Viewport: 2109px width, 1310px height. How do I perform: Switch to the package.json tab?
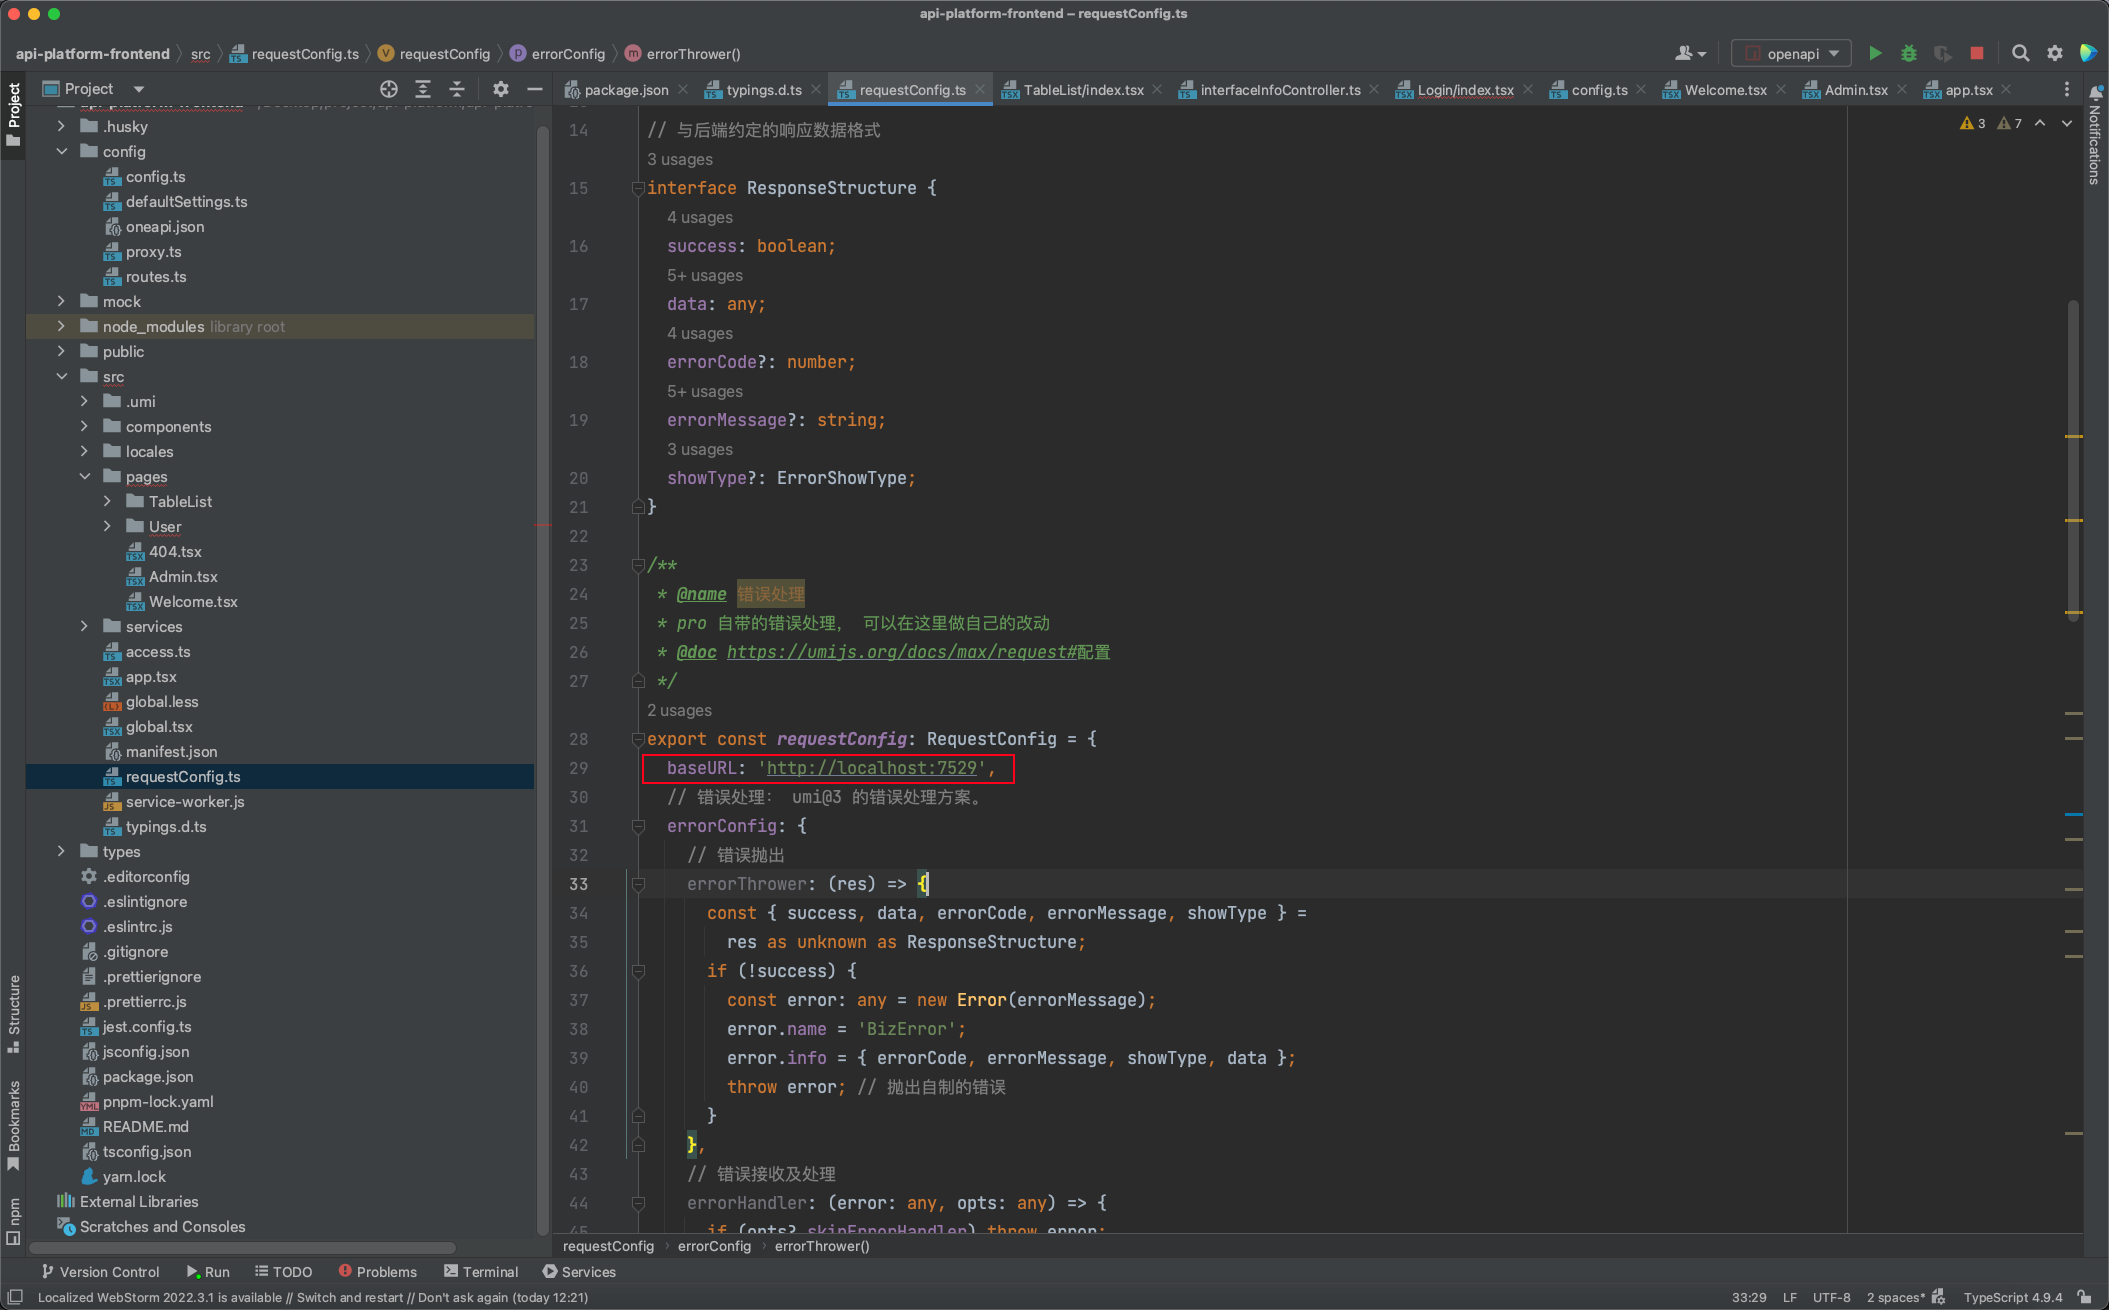pyautogui.click(x=625, y=90)
